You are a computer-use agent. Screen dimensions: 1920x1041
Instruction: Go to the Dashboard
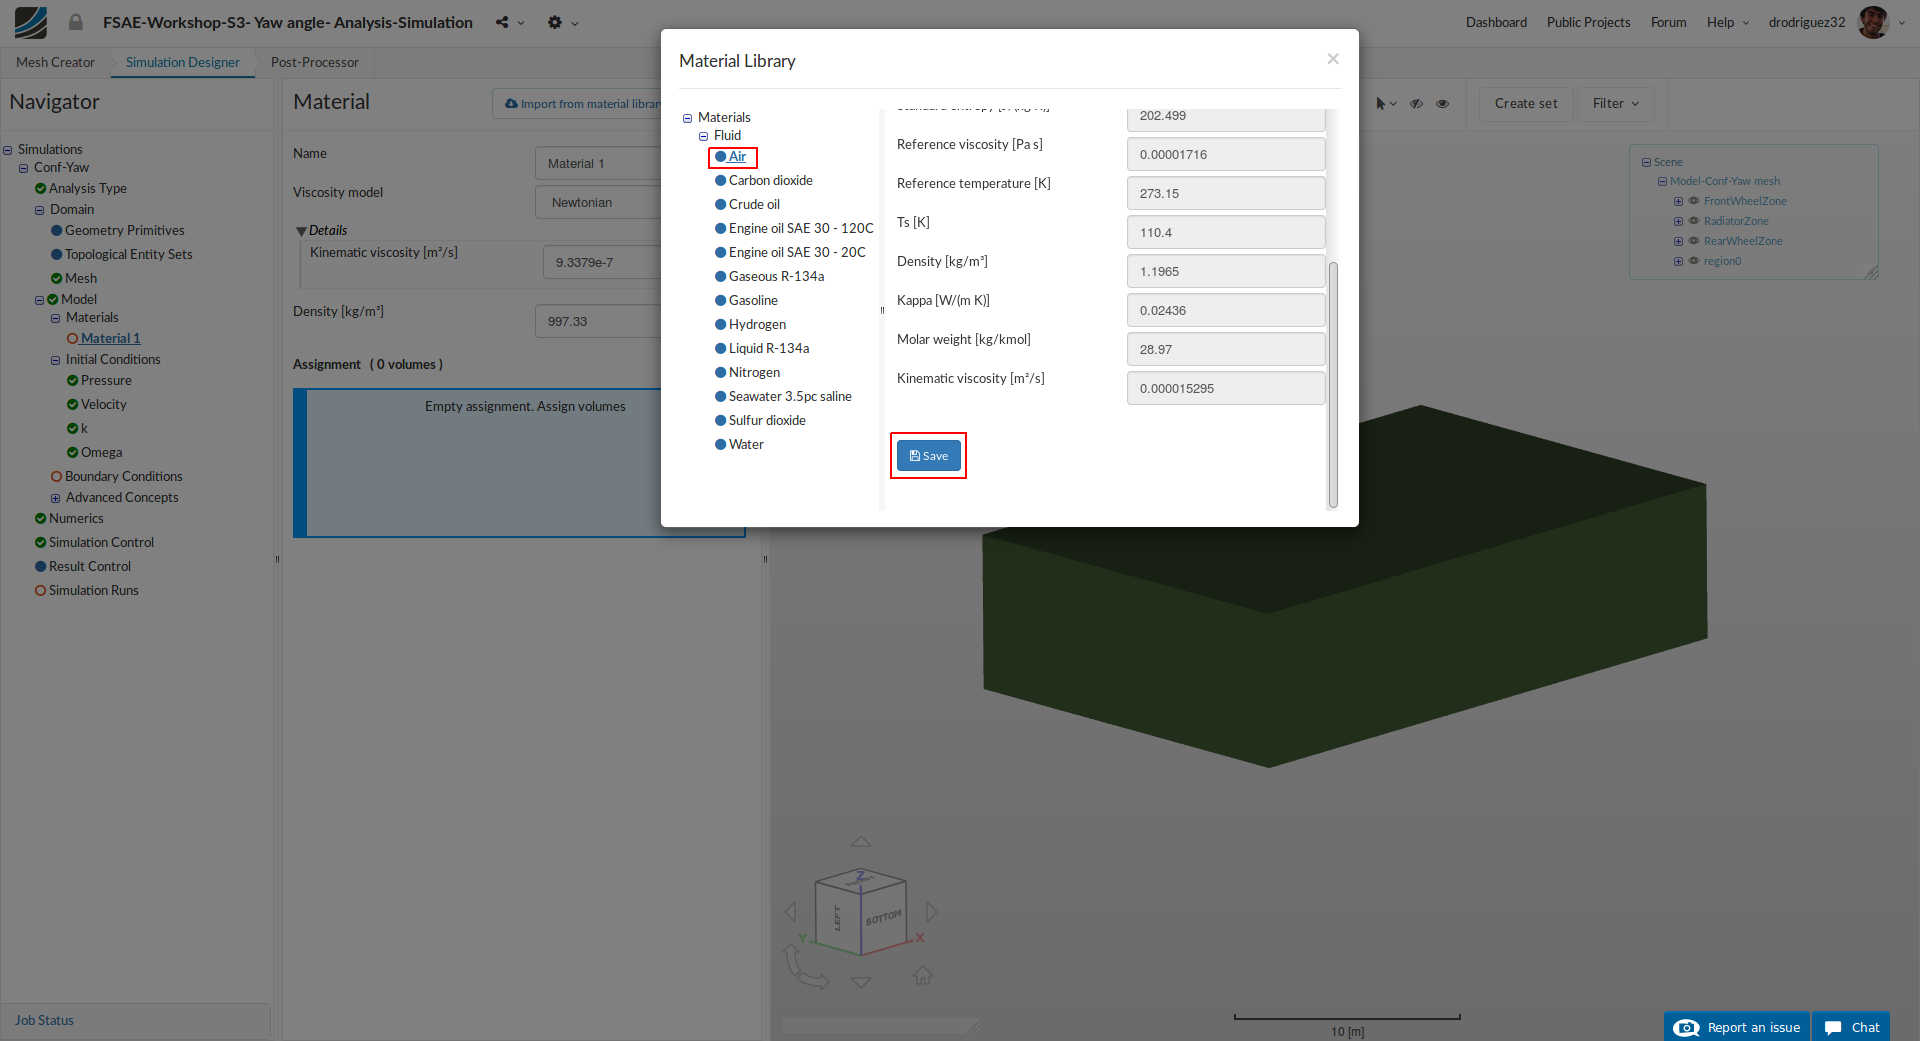[x=1496, y=22]
